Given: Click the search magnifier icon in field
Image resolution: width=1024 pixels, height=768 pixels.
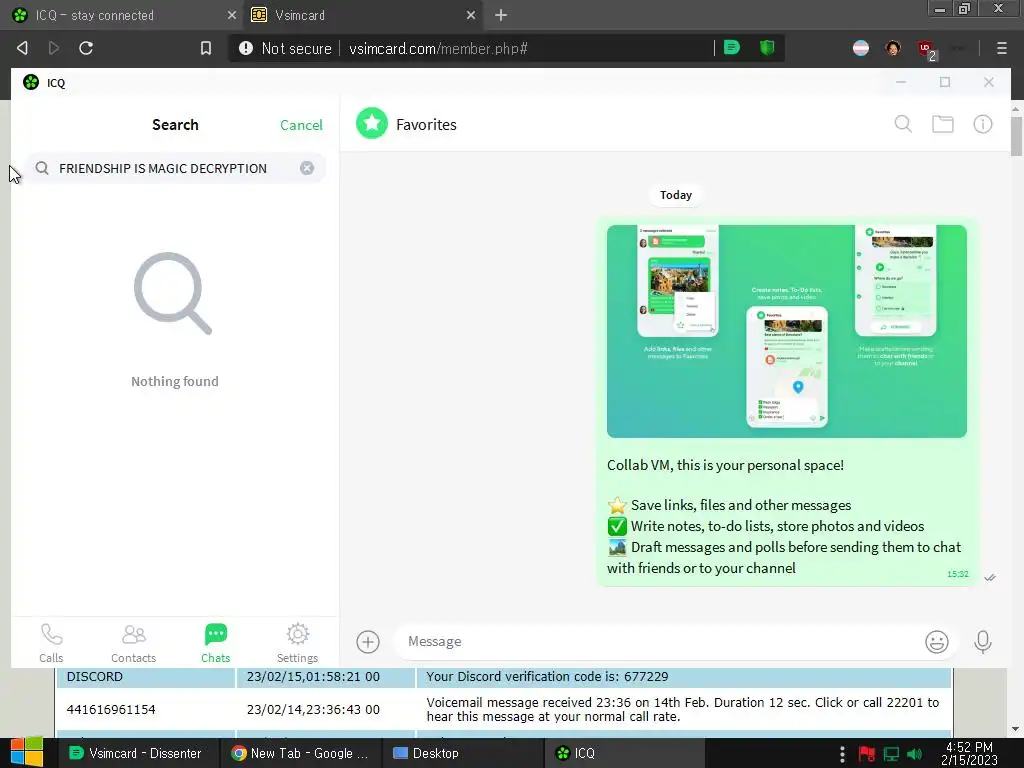Looking at the screenshot, I should [x=42, y=168].
